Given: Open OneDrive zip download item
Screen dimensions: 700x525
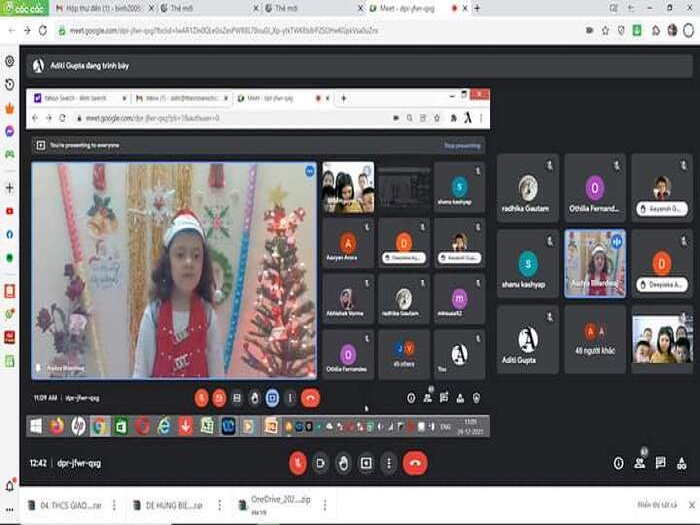Looking at the screenshot, I should (x=275, y=504).
